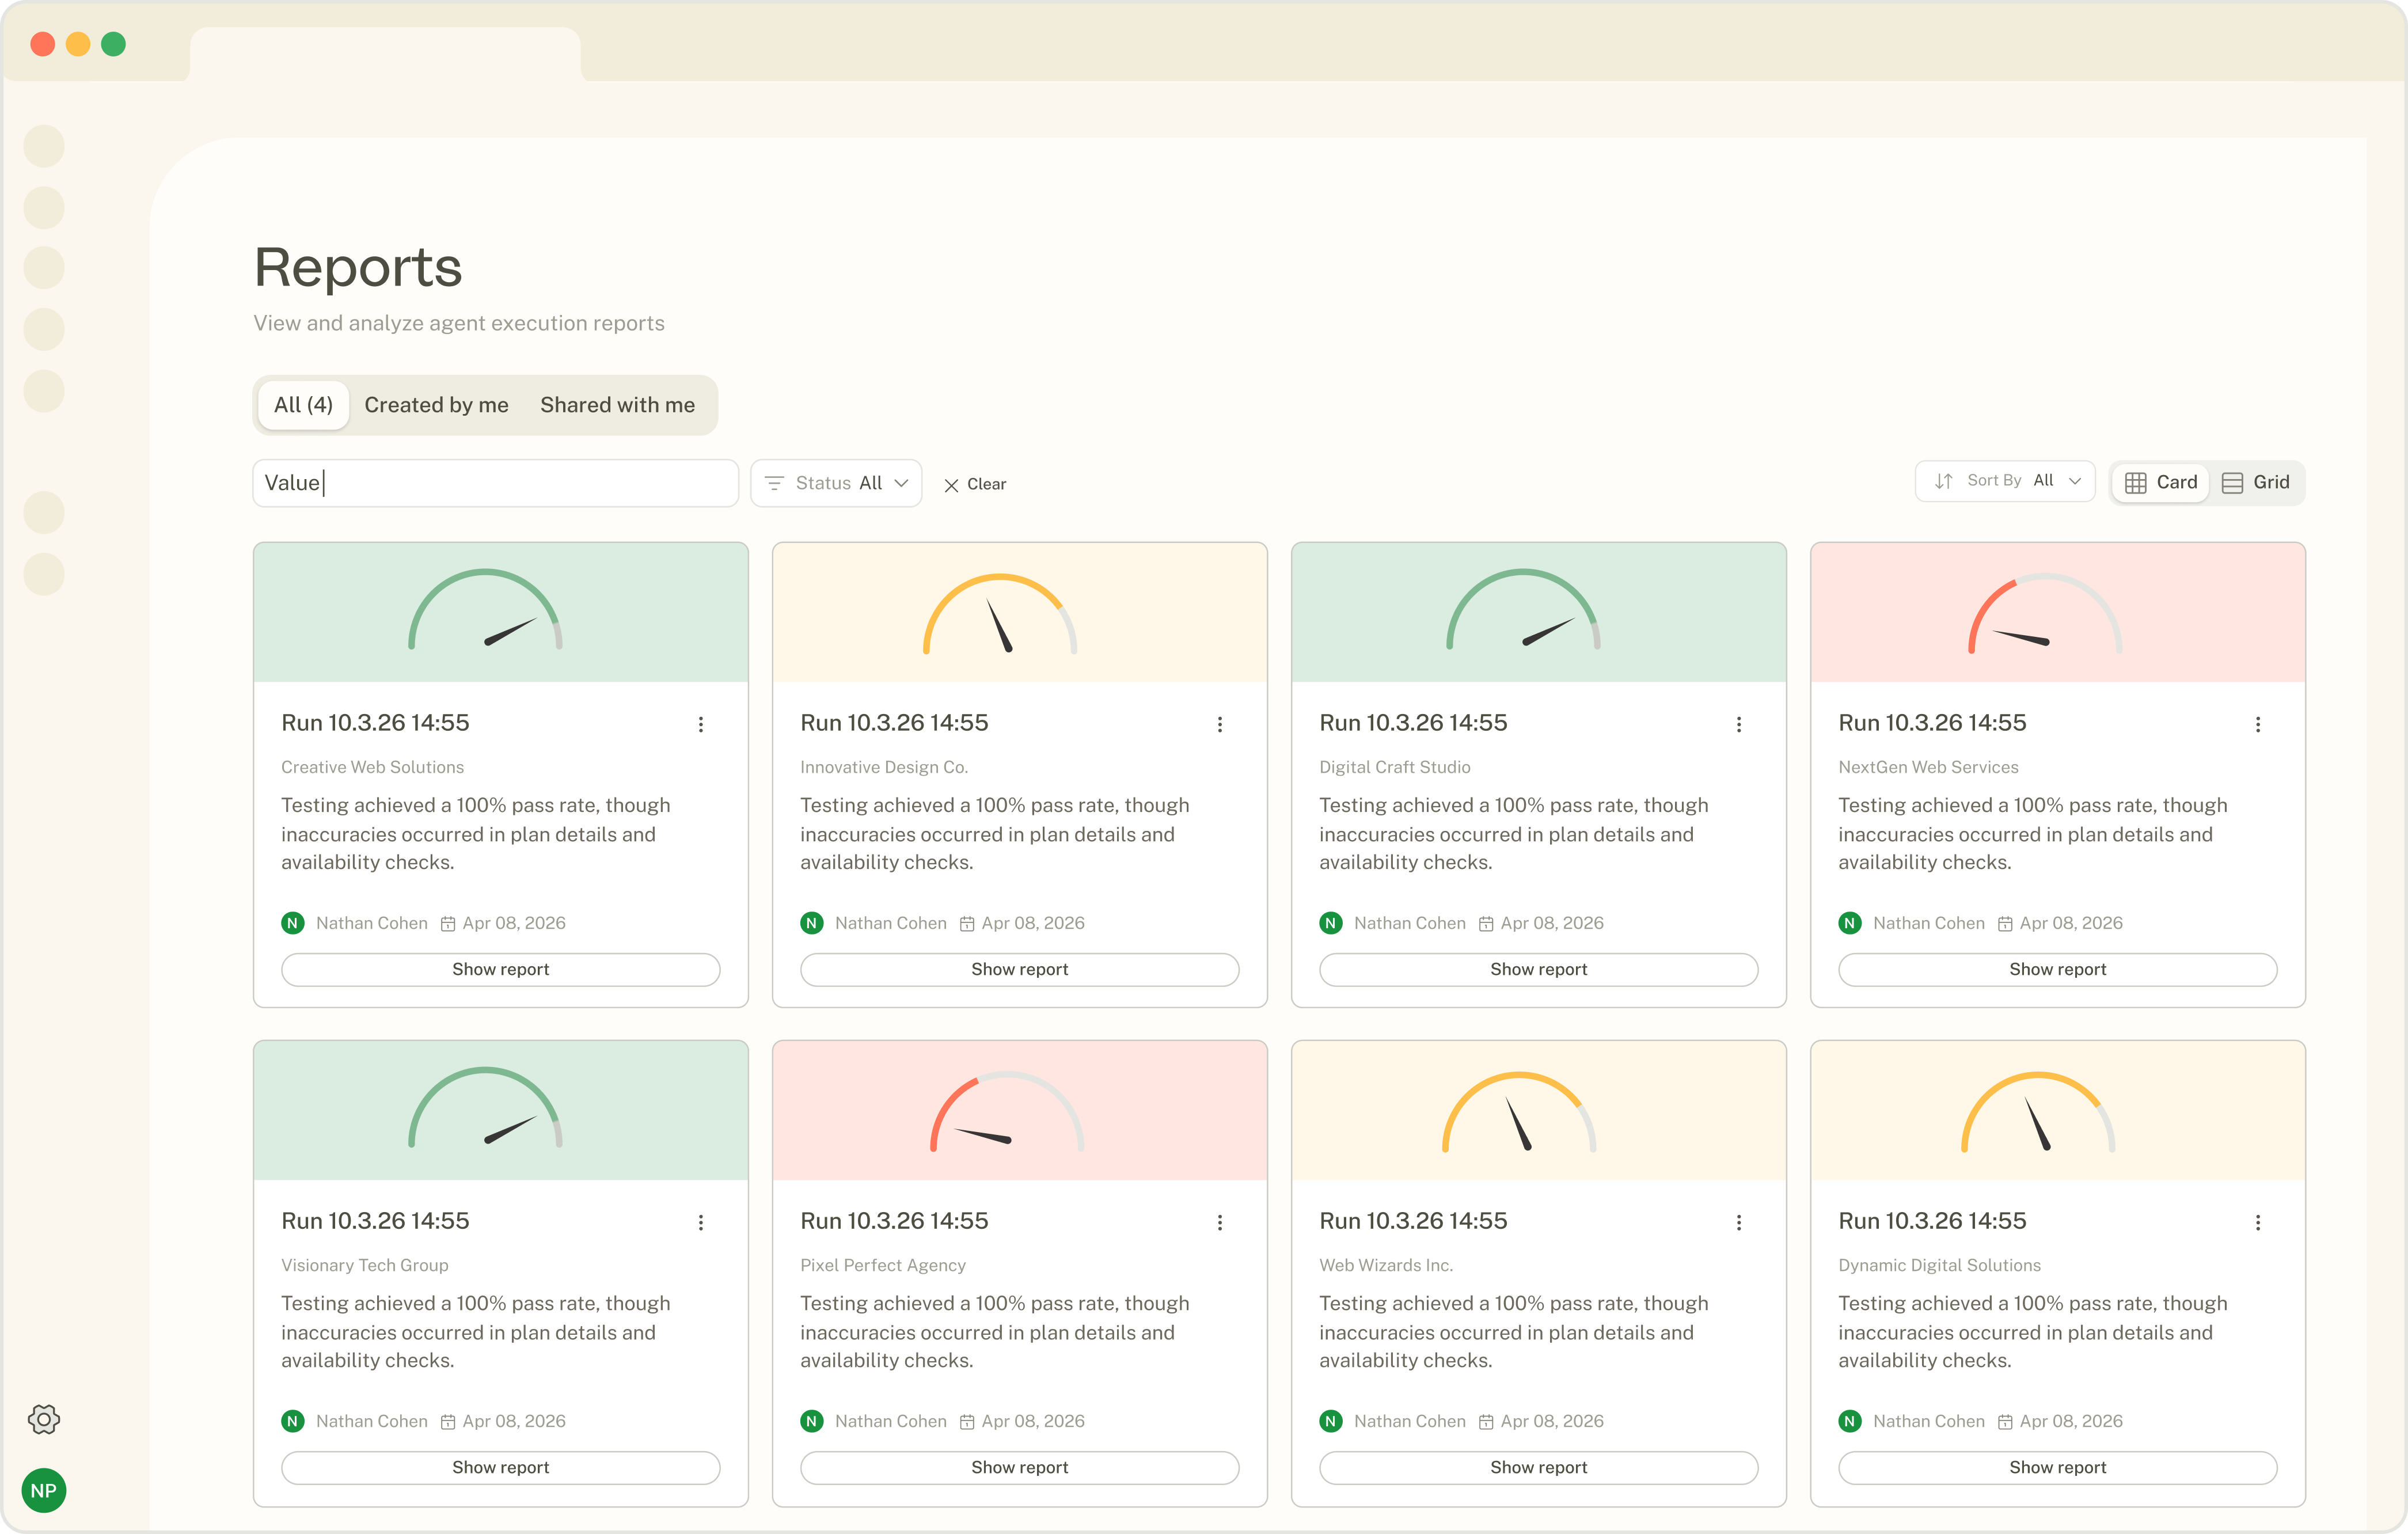Click the green maximize window button
The height and width of the screenshot is (1534, 2408).
click(114, 44)
